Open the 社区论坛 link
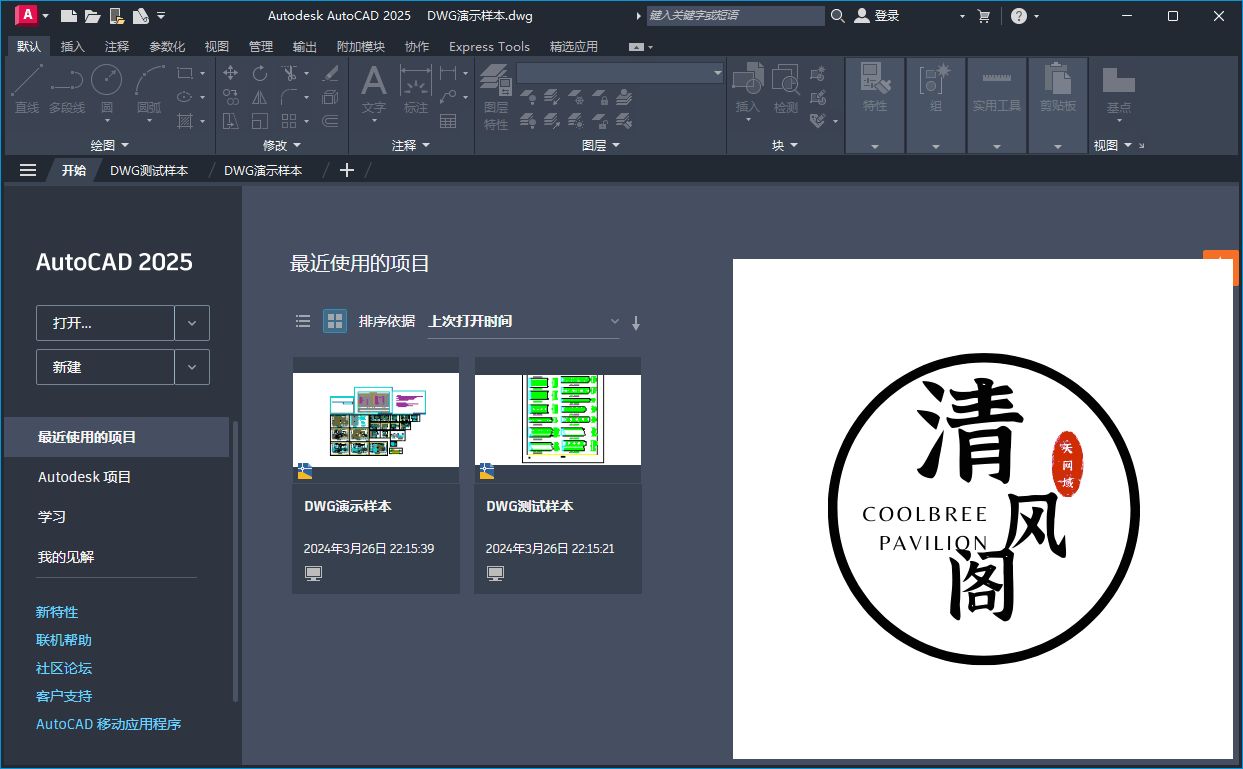Screen dimensions: 1243x769 (64, 668)
